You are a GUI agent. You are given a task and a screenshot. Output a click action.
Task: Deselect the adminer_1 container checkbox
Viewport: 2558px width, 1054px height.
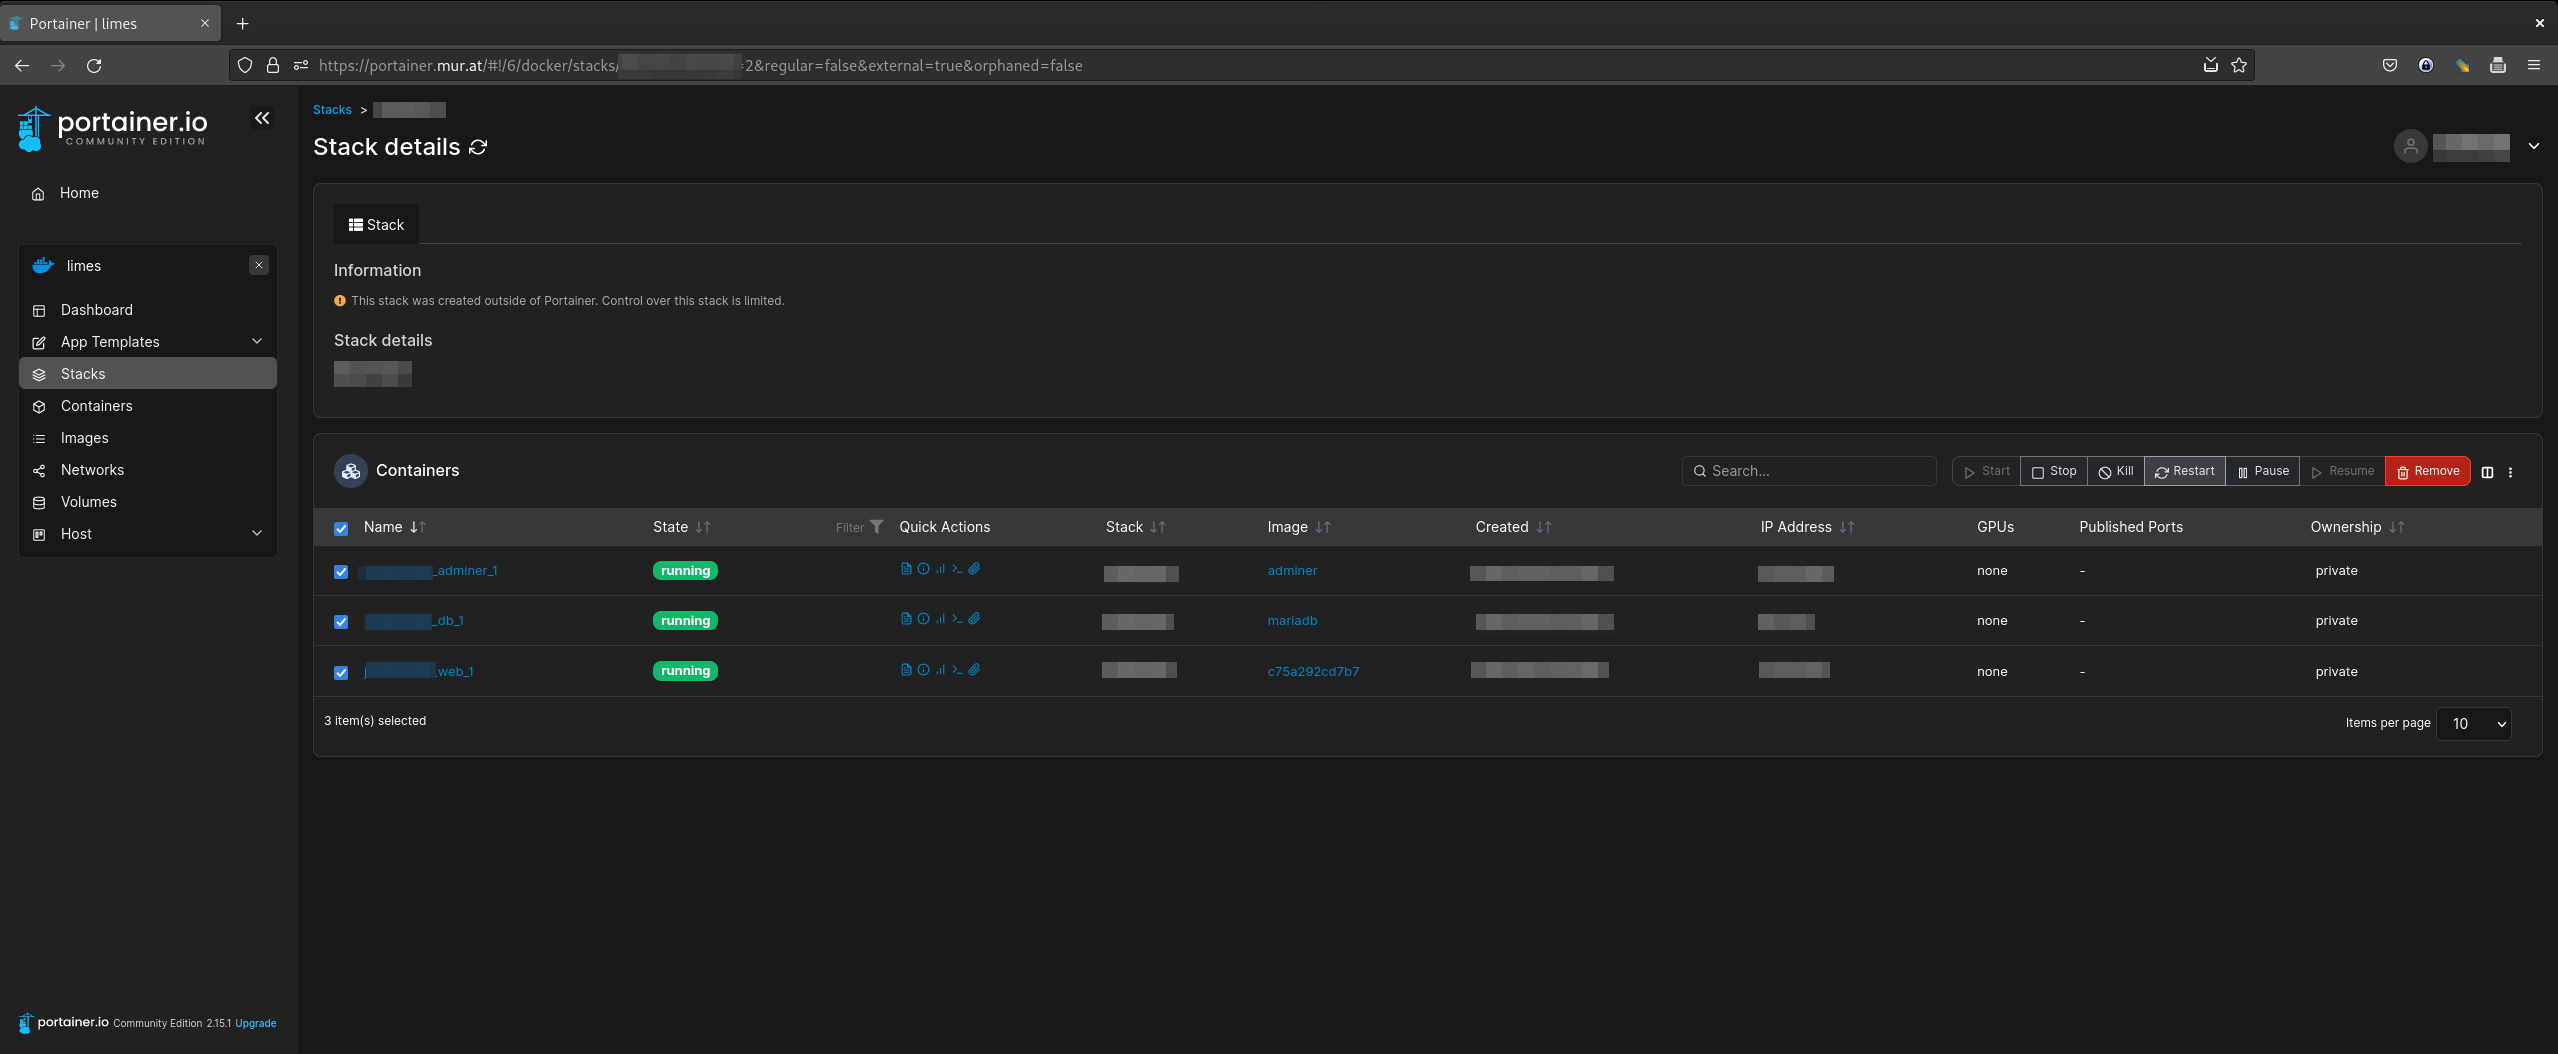pos(341,572)
